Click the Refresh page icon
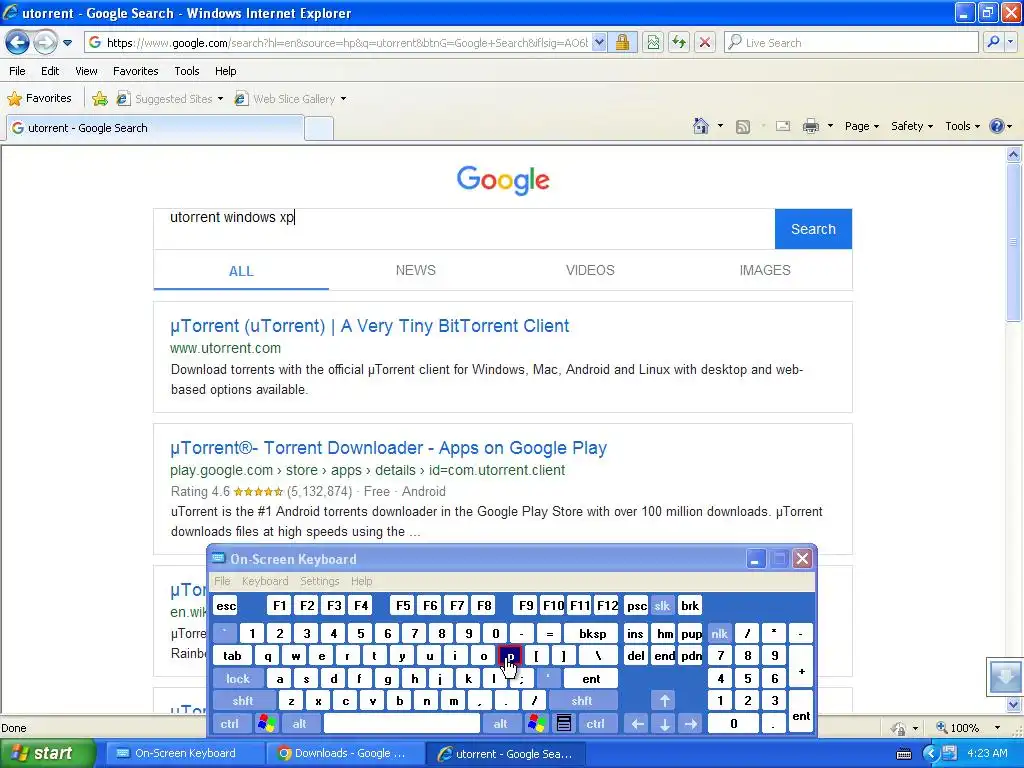Image resolution: width=1024 pixels, height=768 pixels. click(x=679, y=42)
